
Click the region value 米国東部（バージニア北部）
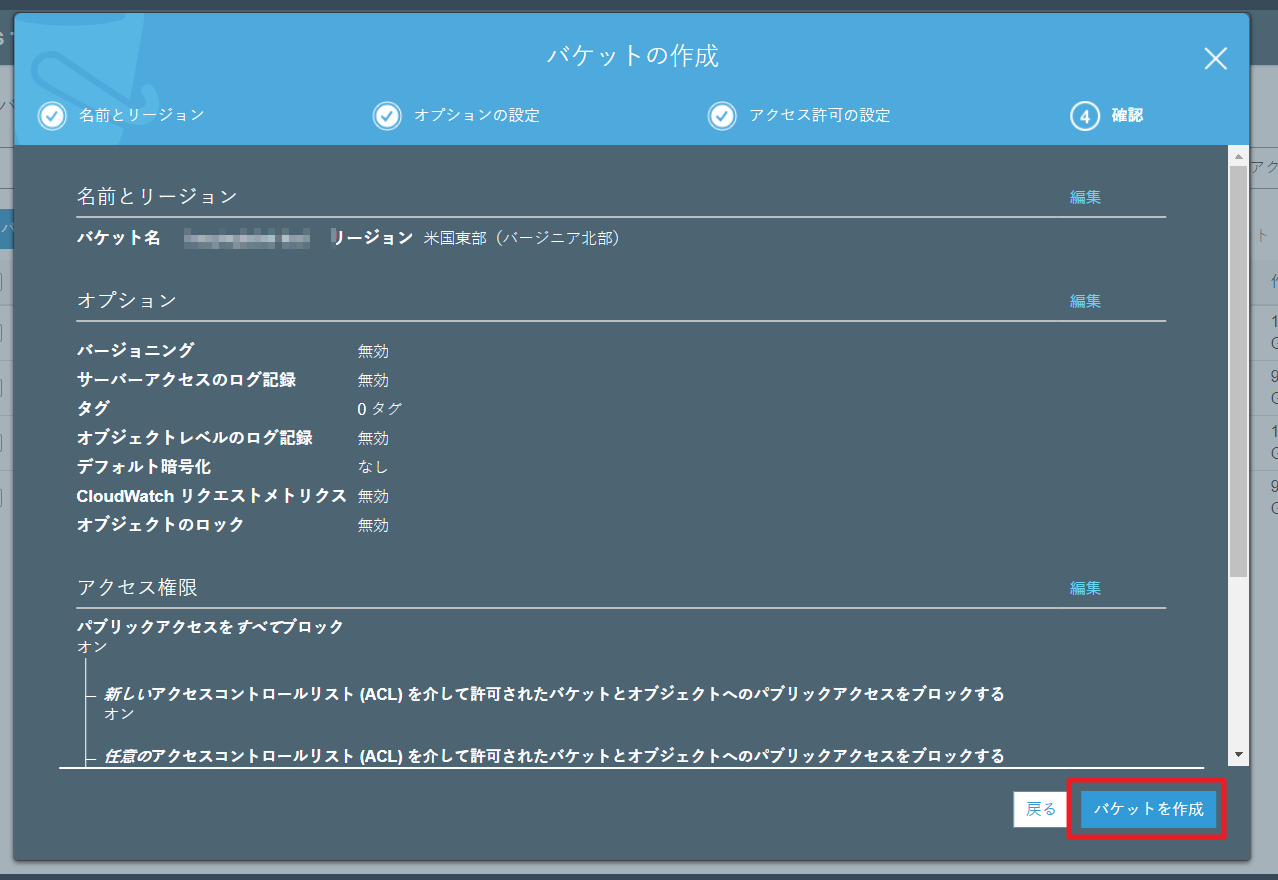click(x=521, y=238)
